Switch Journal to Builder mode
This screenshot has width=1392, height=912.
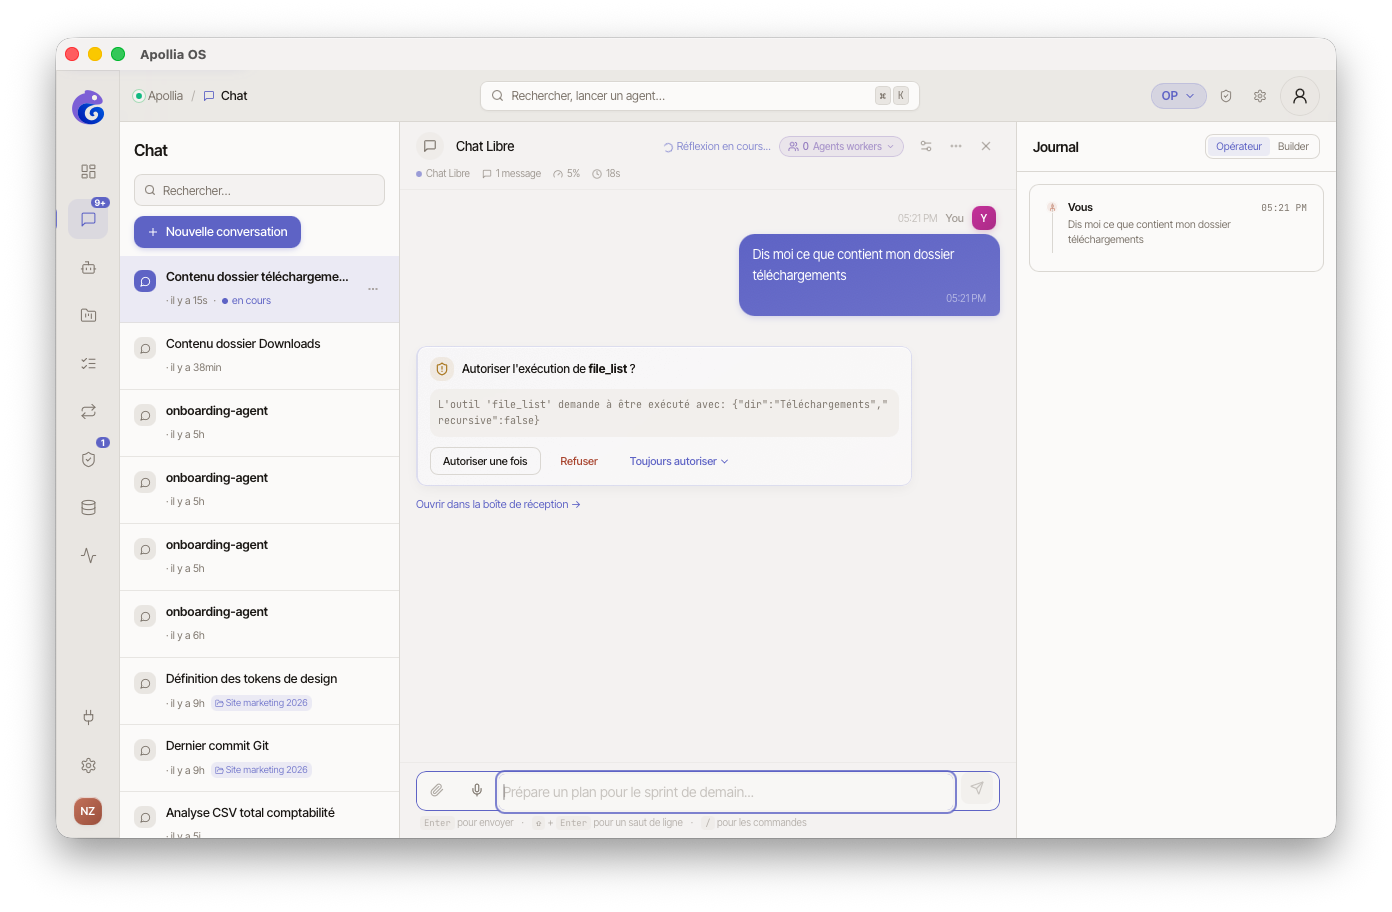(1293, 146)
